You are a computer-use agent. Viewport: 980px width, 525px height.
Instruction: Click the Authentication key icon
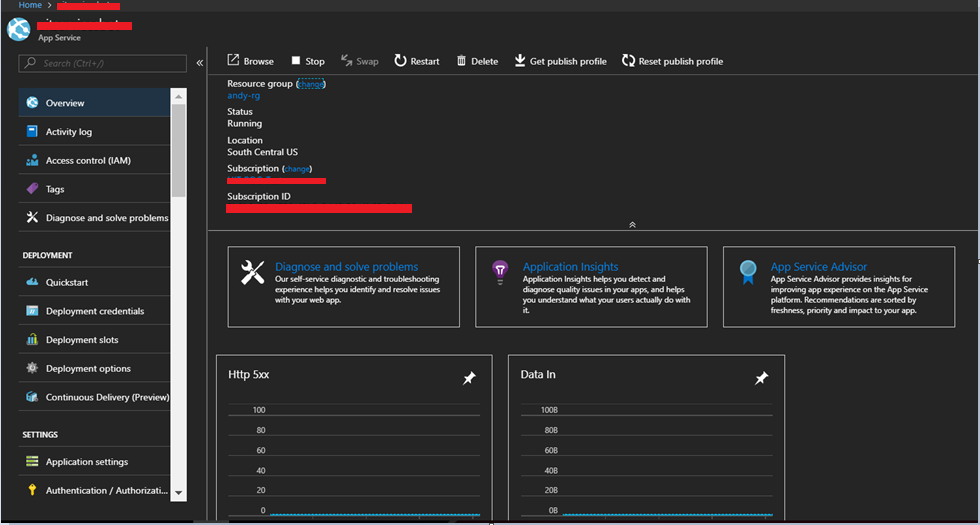[32, 490]
